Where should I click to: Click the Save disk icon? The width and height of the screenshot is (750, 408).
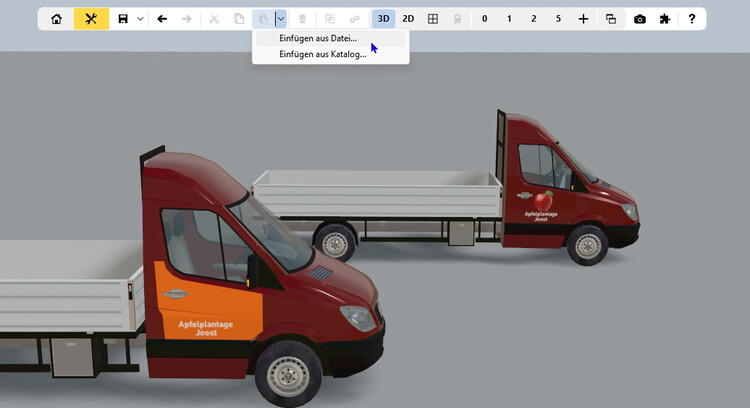click(123, 19)
